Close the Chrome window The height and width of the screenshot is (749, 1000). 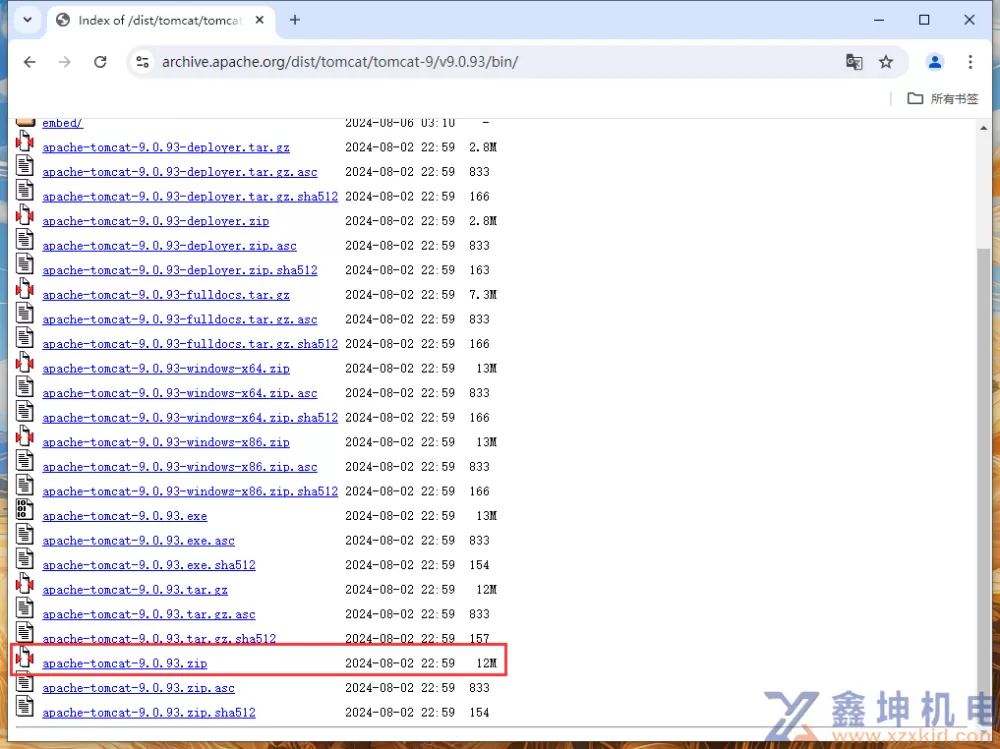click(969, 20)
